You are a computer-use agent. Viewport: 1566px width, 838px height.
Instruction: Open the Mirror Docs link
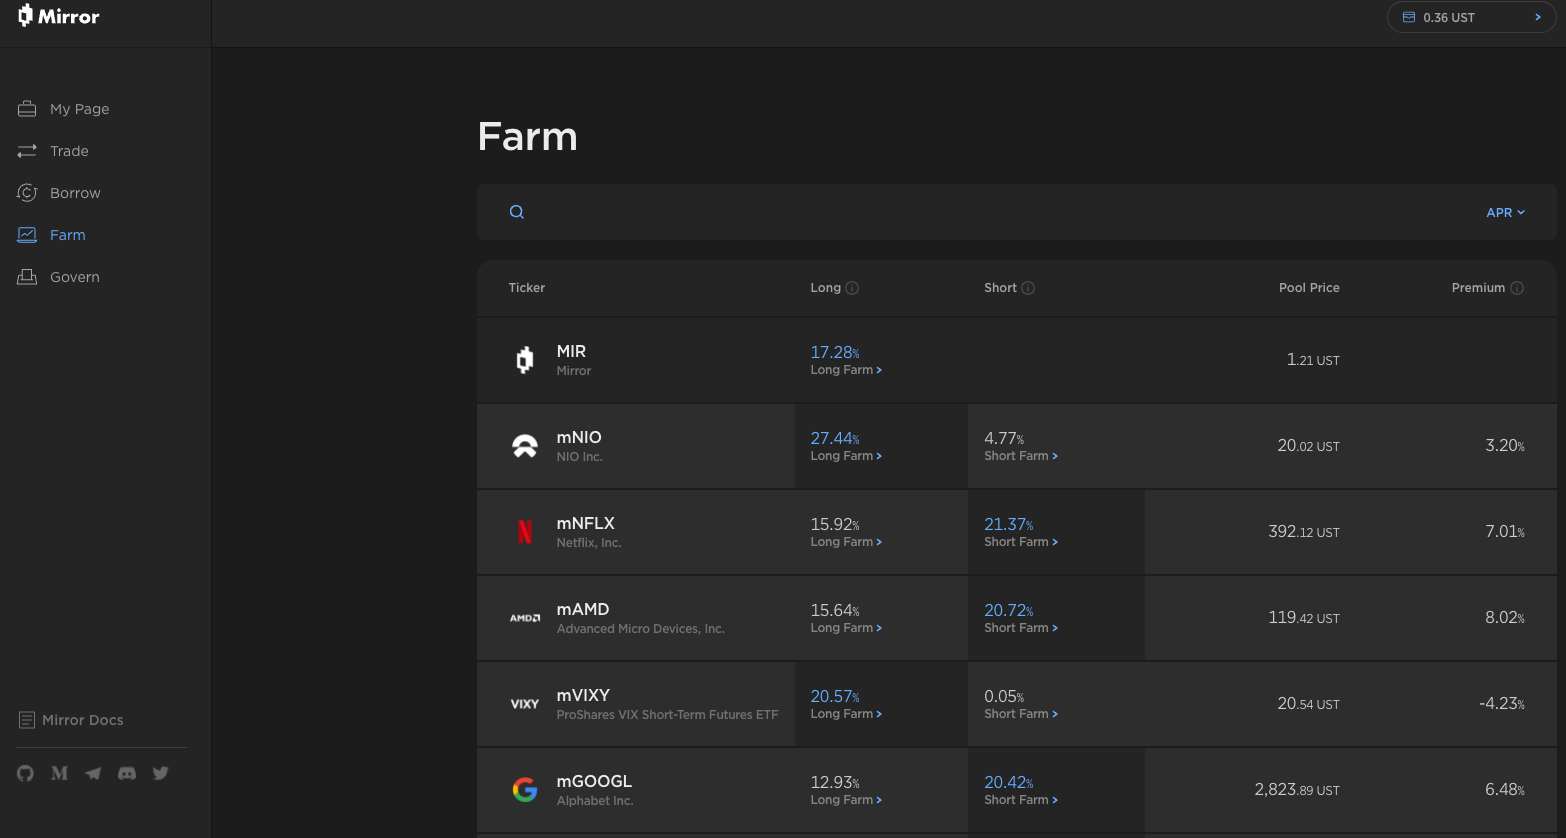83,719
